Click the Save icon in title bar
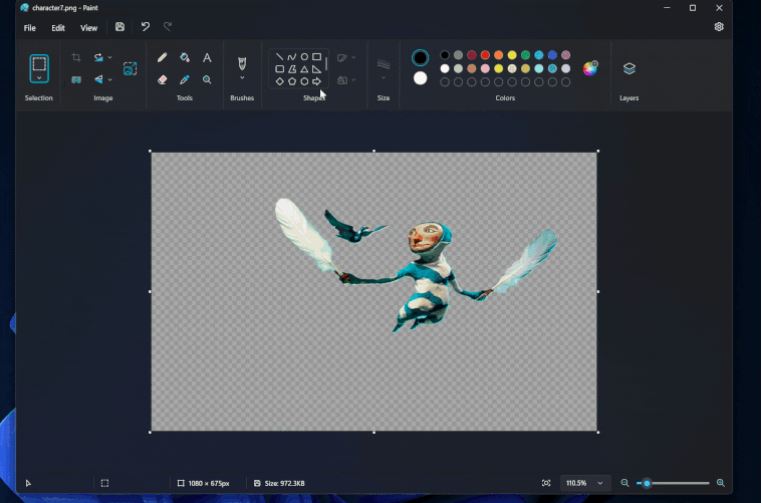762x503 pixels. coord(120,27)
